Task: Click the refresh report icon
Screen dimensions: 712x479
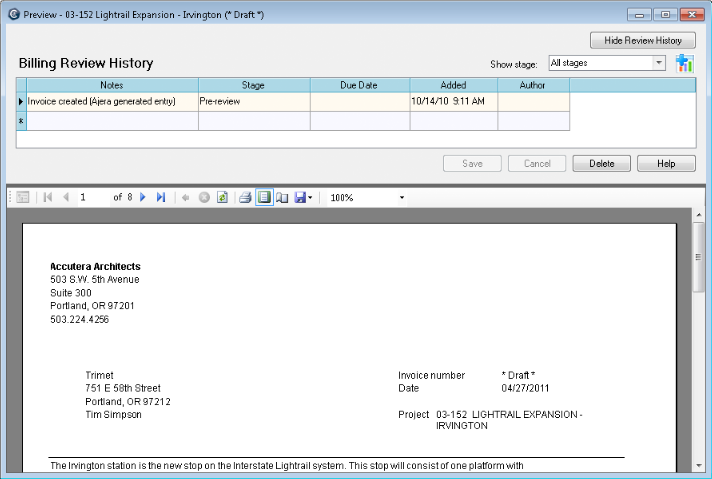Action: [222, 198]
